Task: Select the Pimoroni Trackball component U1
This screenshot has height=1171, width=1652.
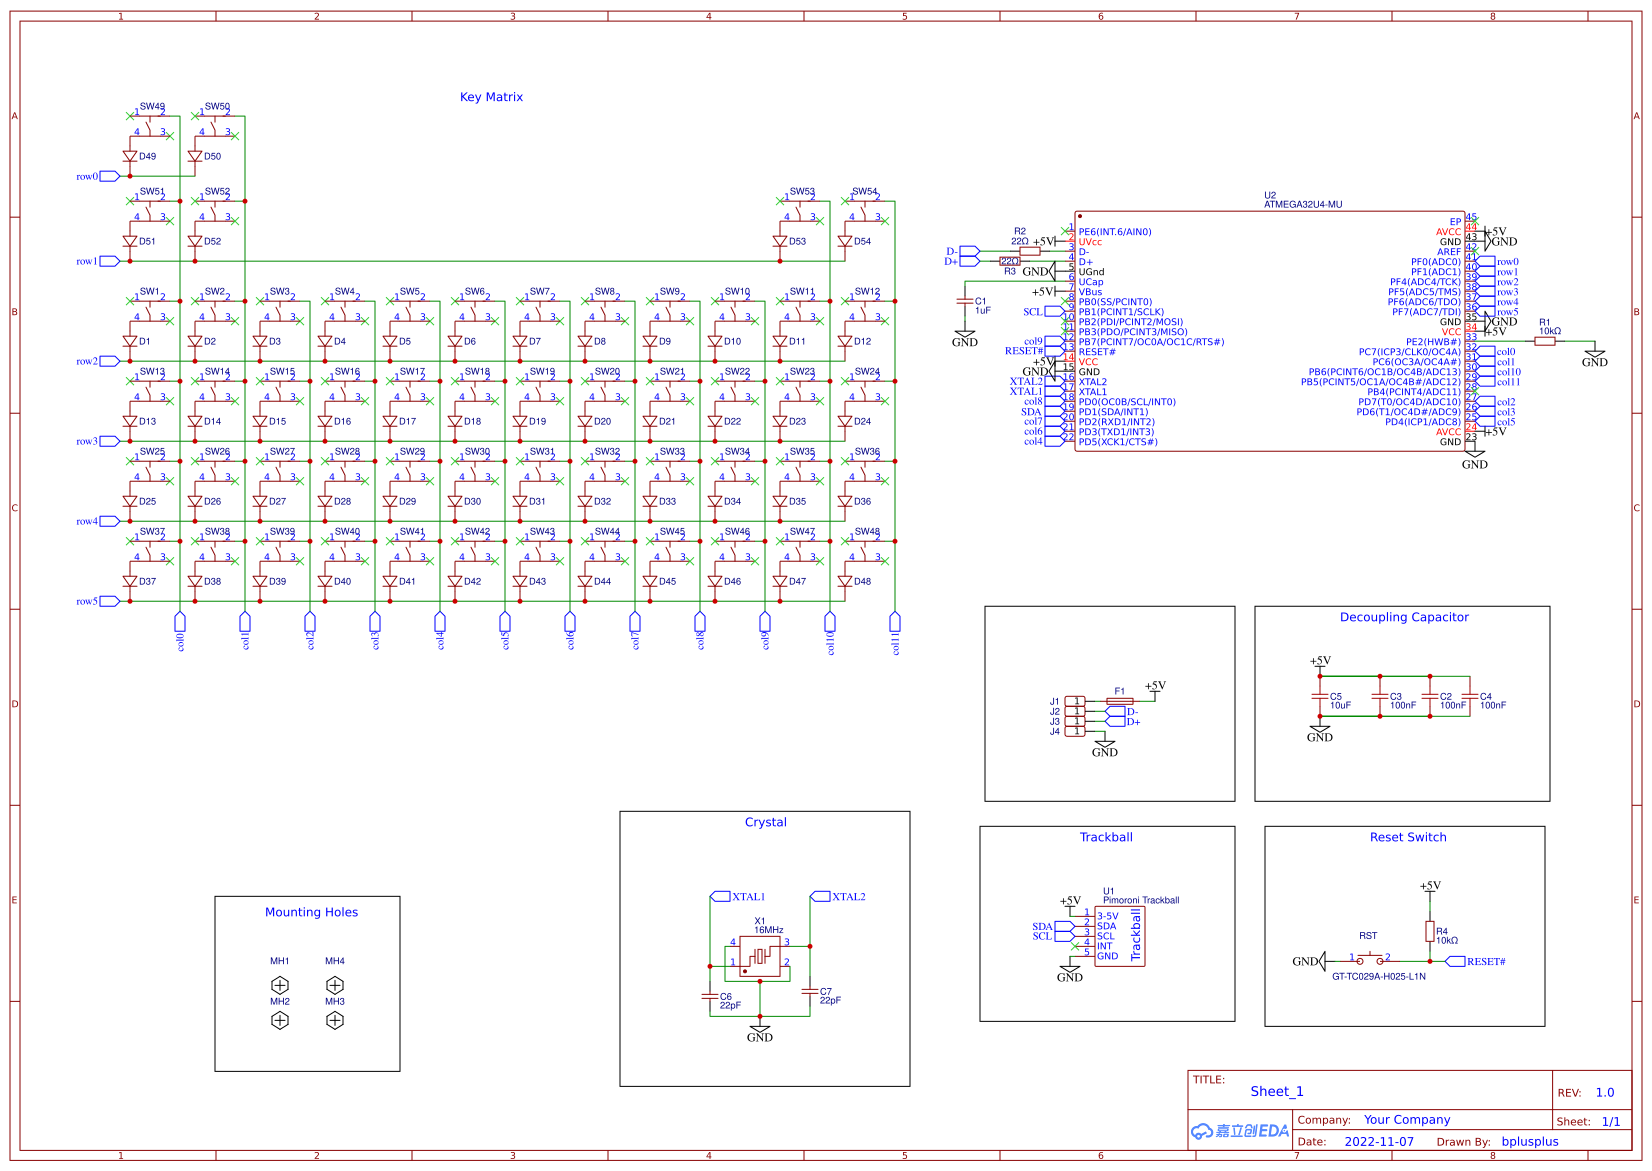Action: pyautogui.click(x=1120, y=935)
